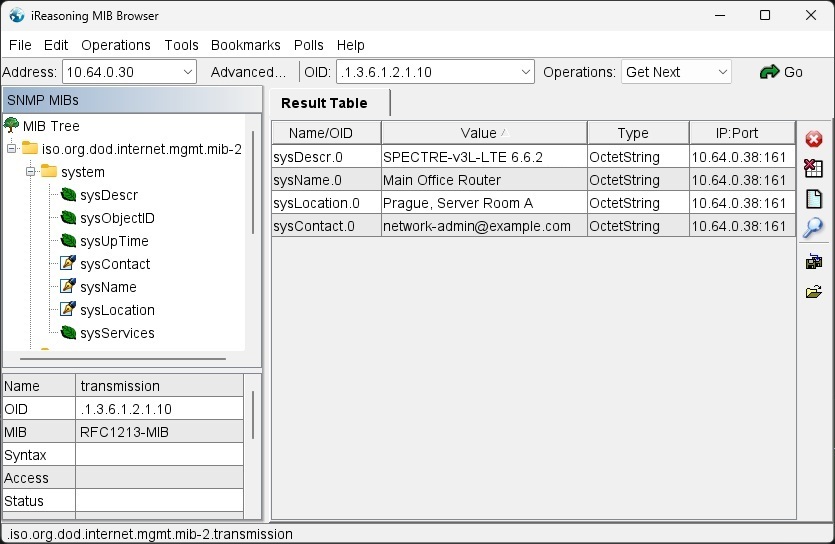Click the red stop operation icon

(x=813, y=139)
